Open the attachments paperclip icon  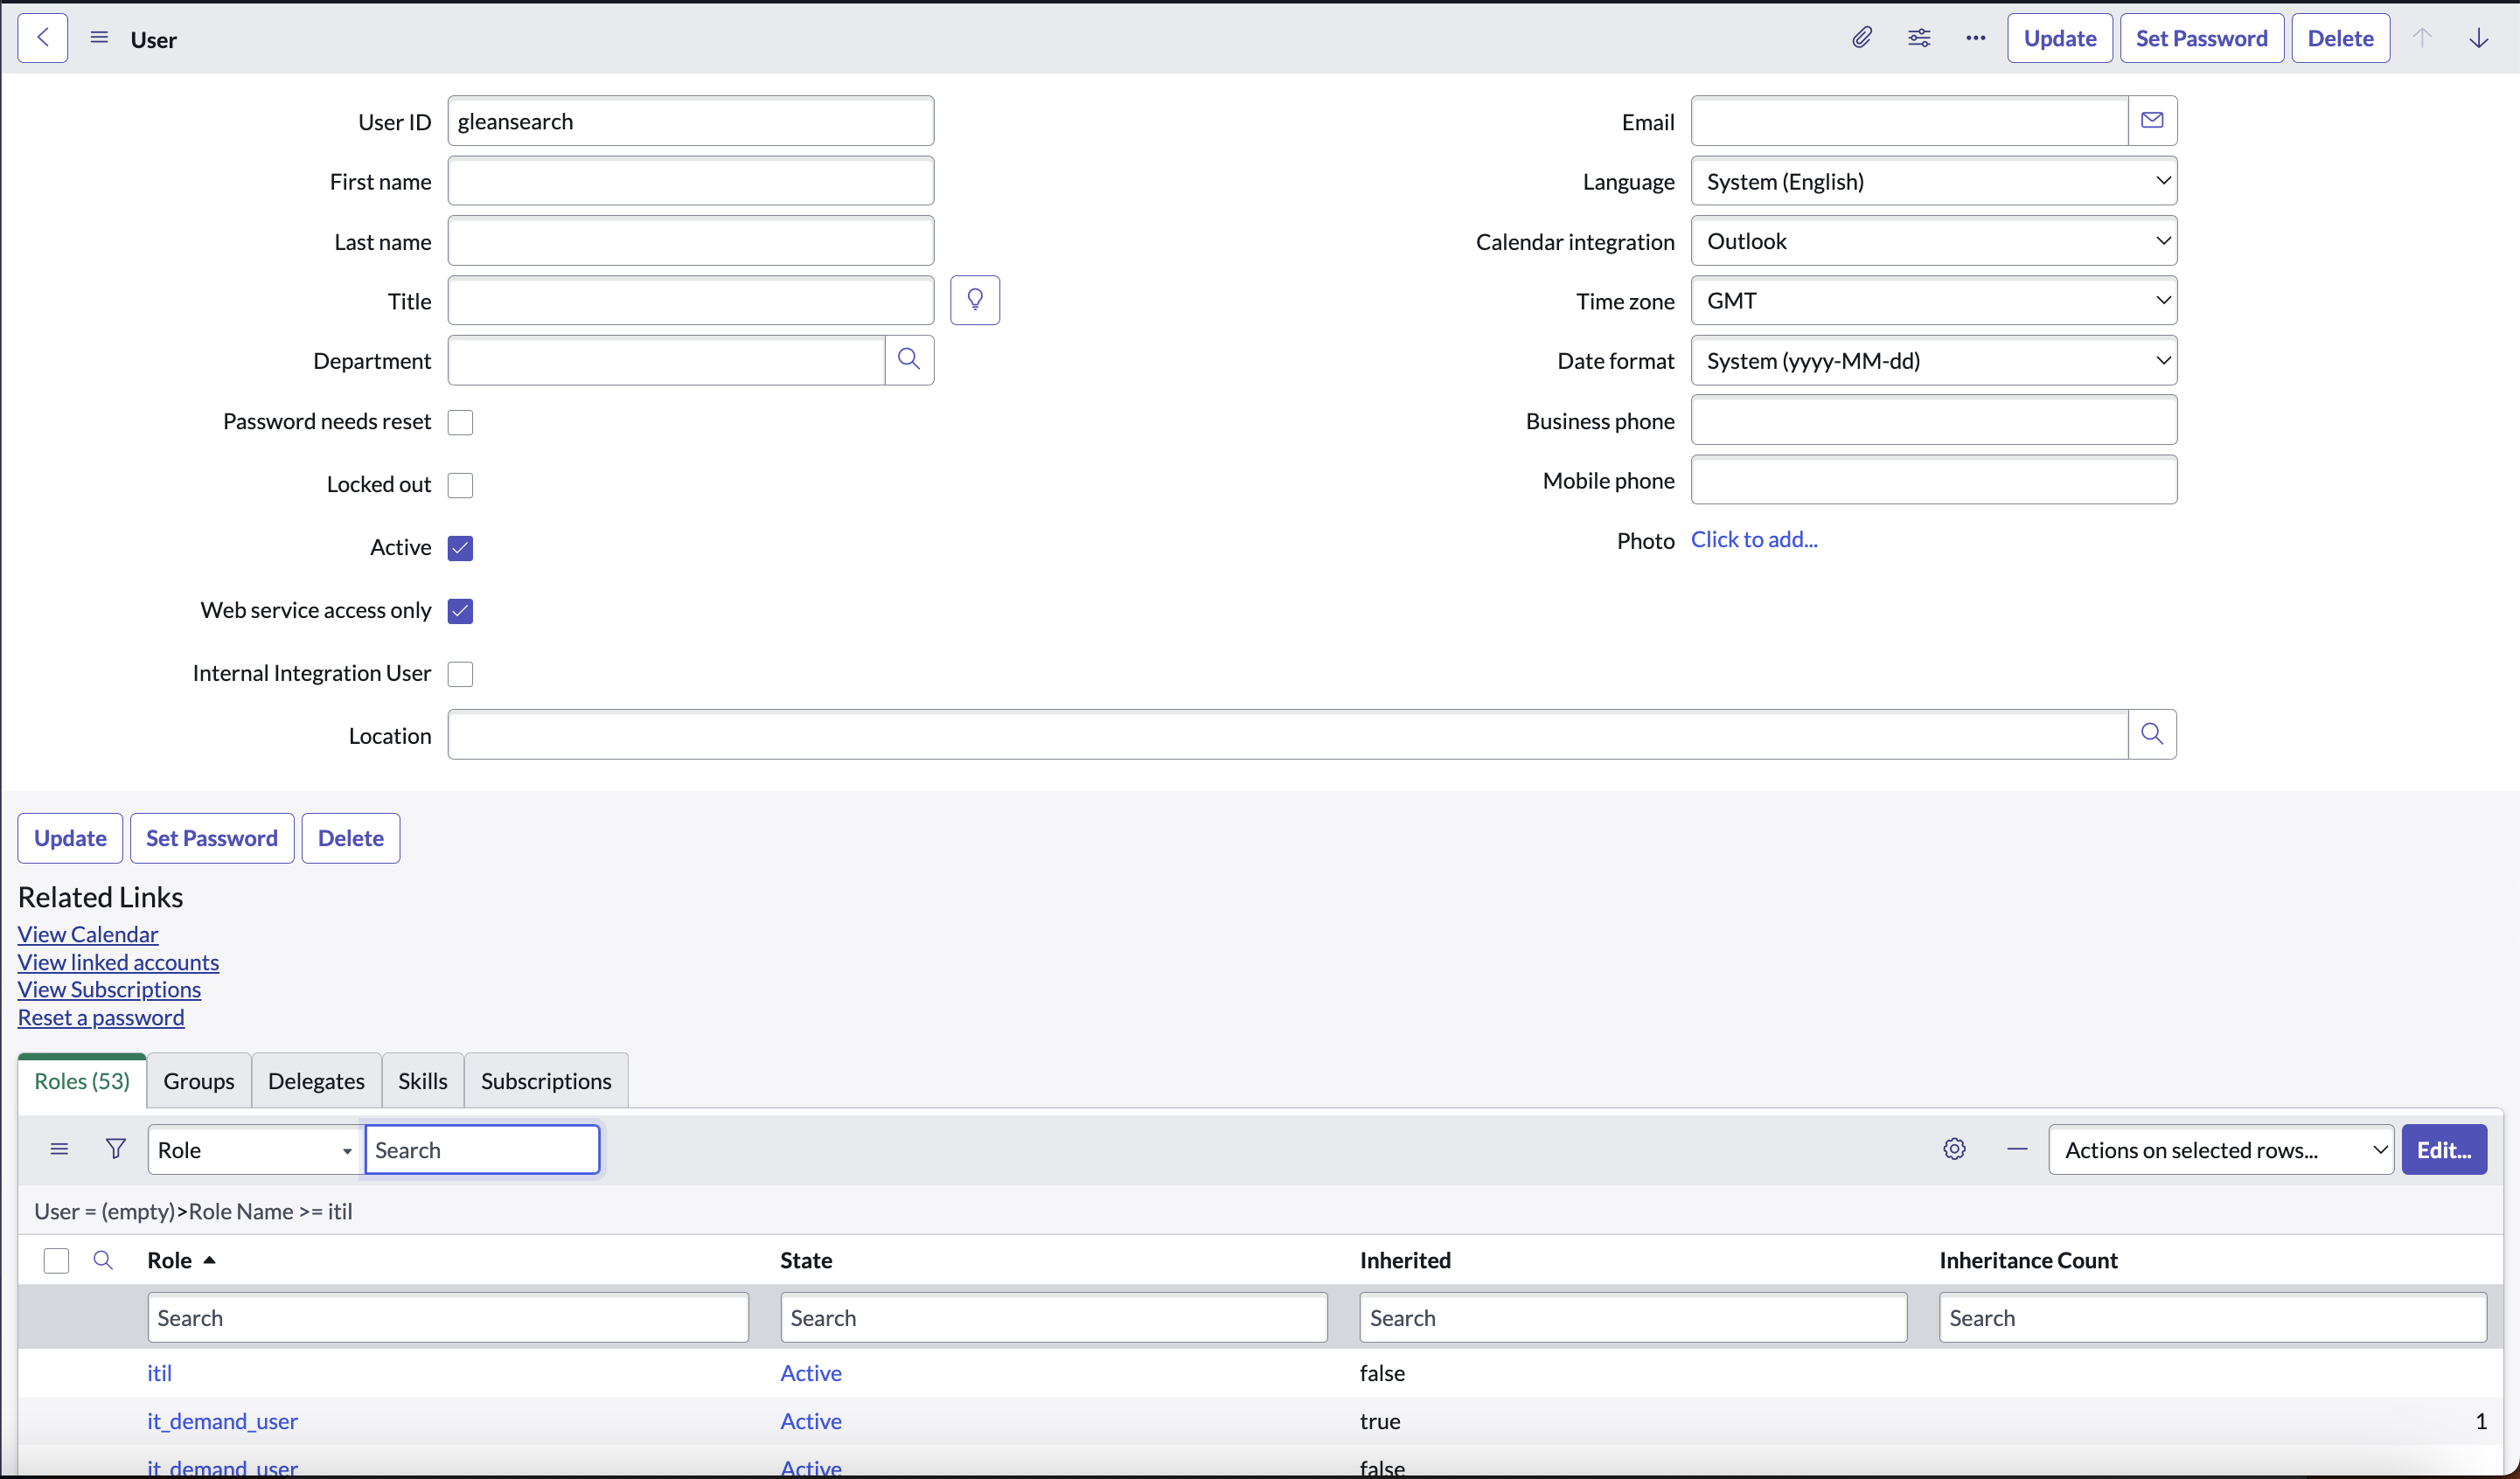tap(1861, 38)
